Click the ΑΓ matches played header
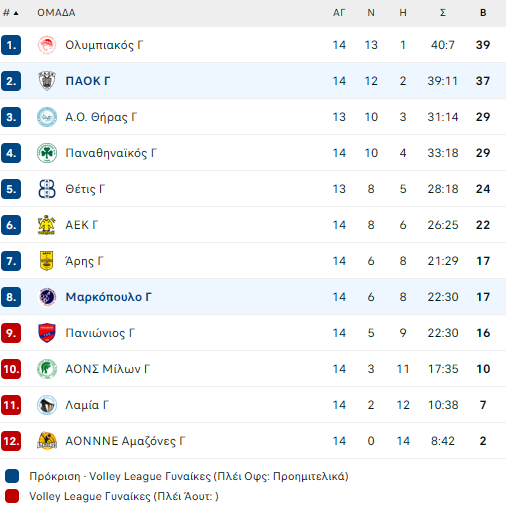This screenshot has width=506, height=506. [339, 13]
